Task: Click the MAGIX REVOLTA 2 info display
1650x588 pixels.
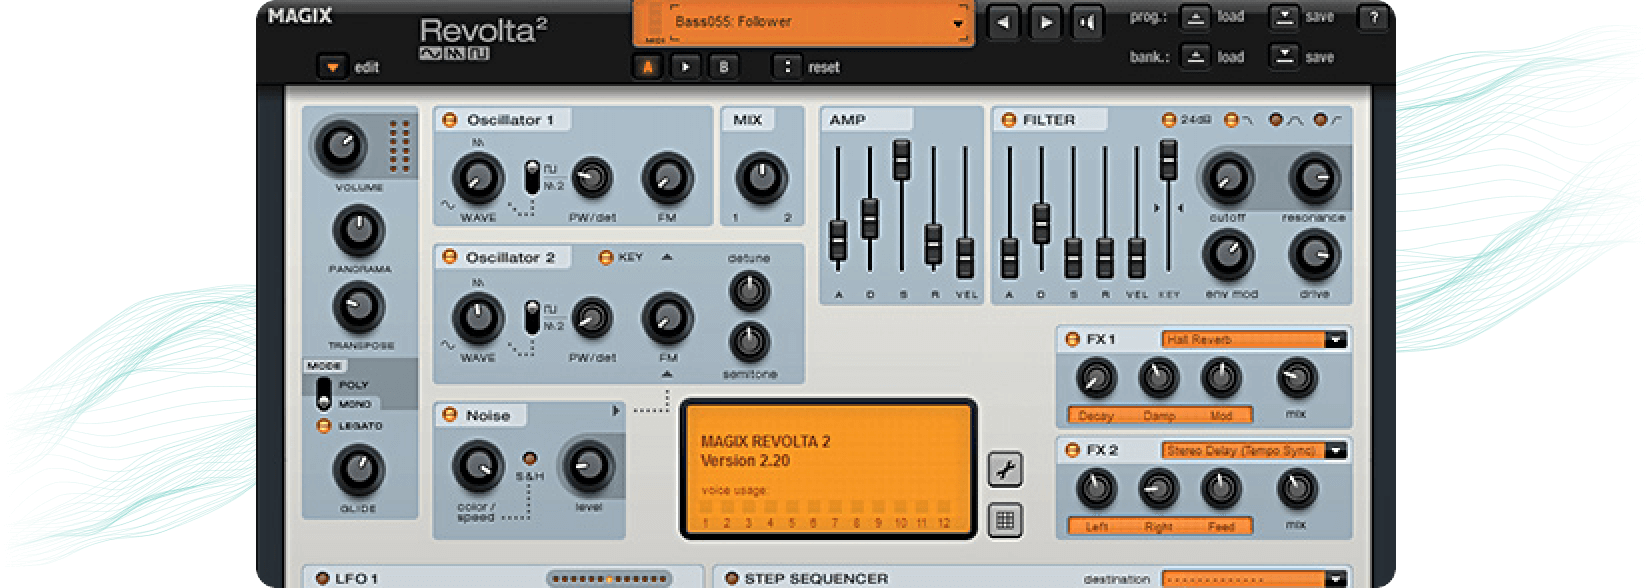Action: [828, 469]
